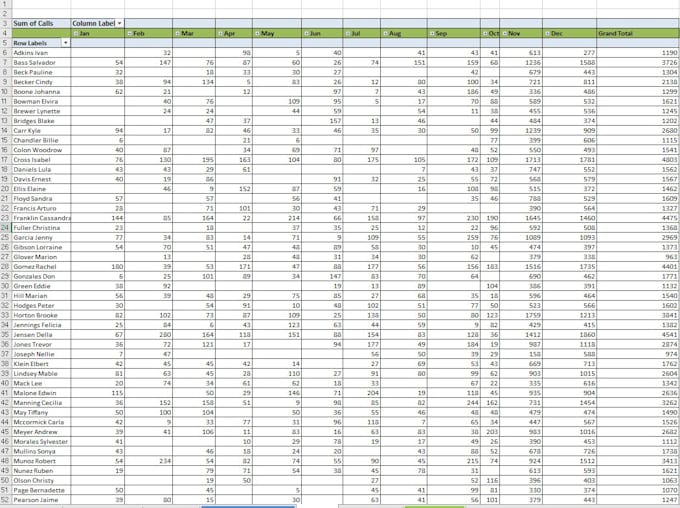Select the Francis Arturo row label

click(x=41, y=208)
